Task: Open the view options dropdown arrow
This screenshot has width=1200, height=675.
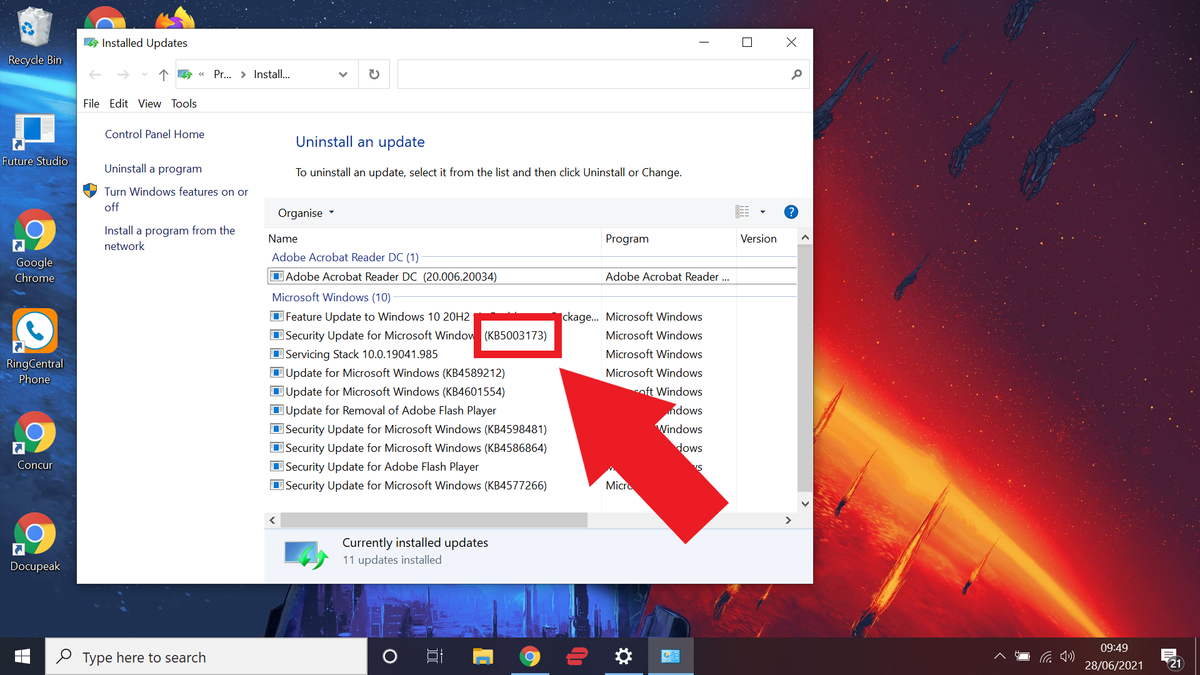Action: point(764,212)
